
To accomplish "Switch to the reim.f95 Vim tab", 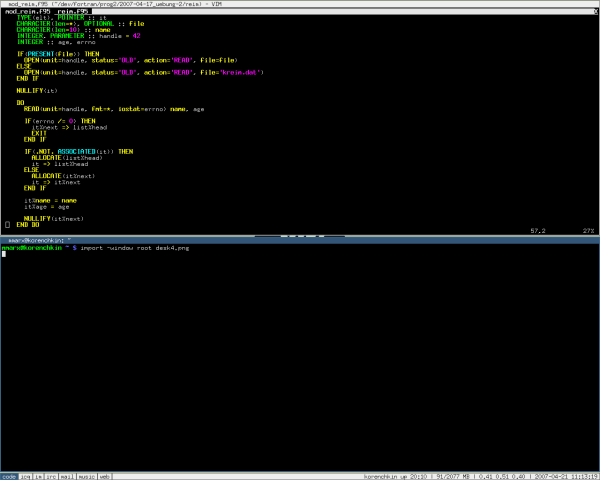I will coord(72,11).
